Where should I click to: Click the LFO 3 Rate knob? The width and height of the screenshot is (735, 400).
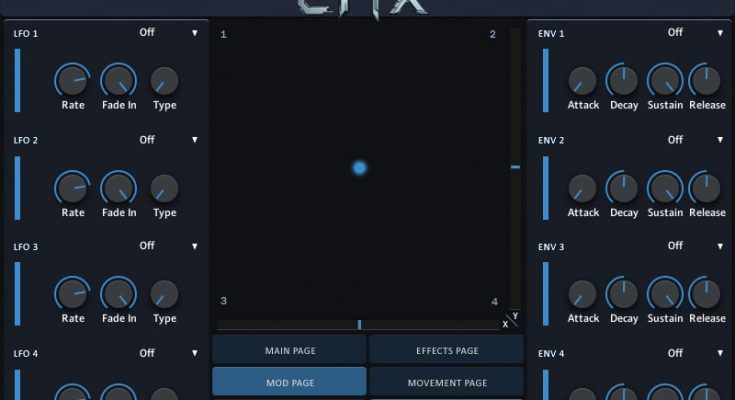click(x=72, y=293)
